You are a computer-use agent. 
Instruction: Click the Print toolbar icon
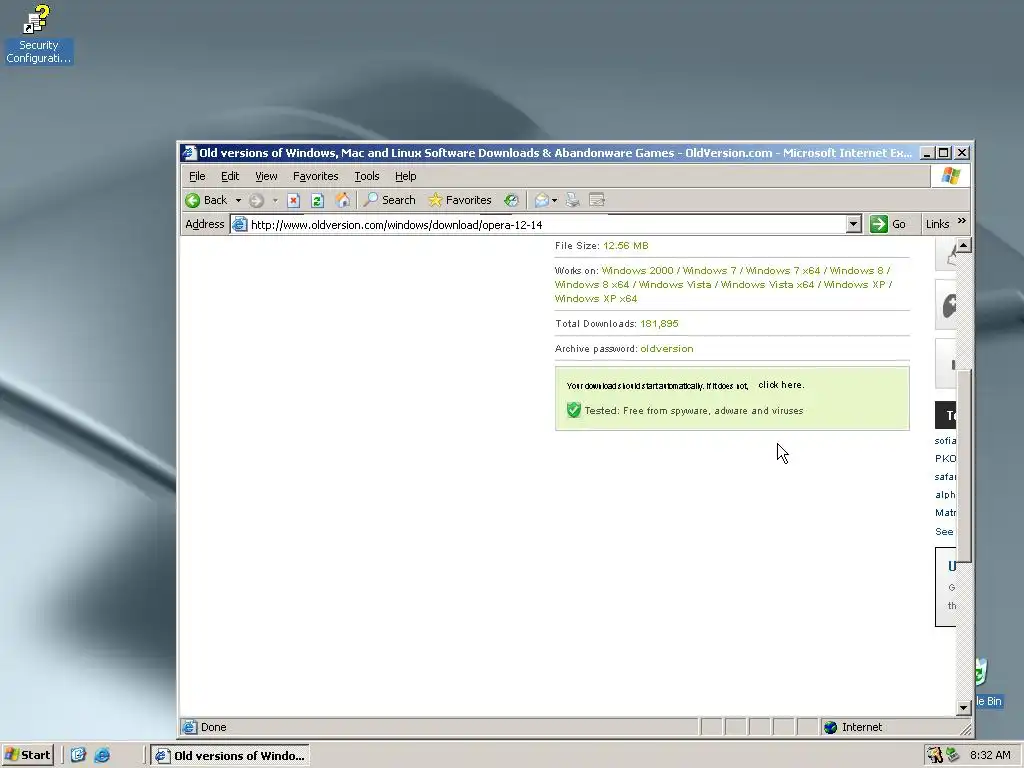tap(573, 200)
